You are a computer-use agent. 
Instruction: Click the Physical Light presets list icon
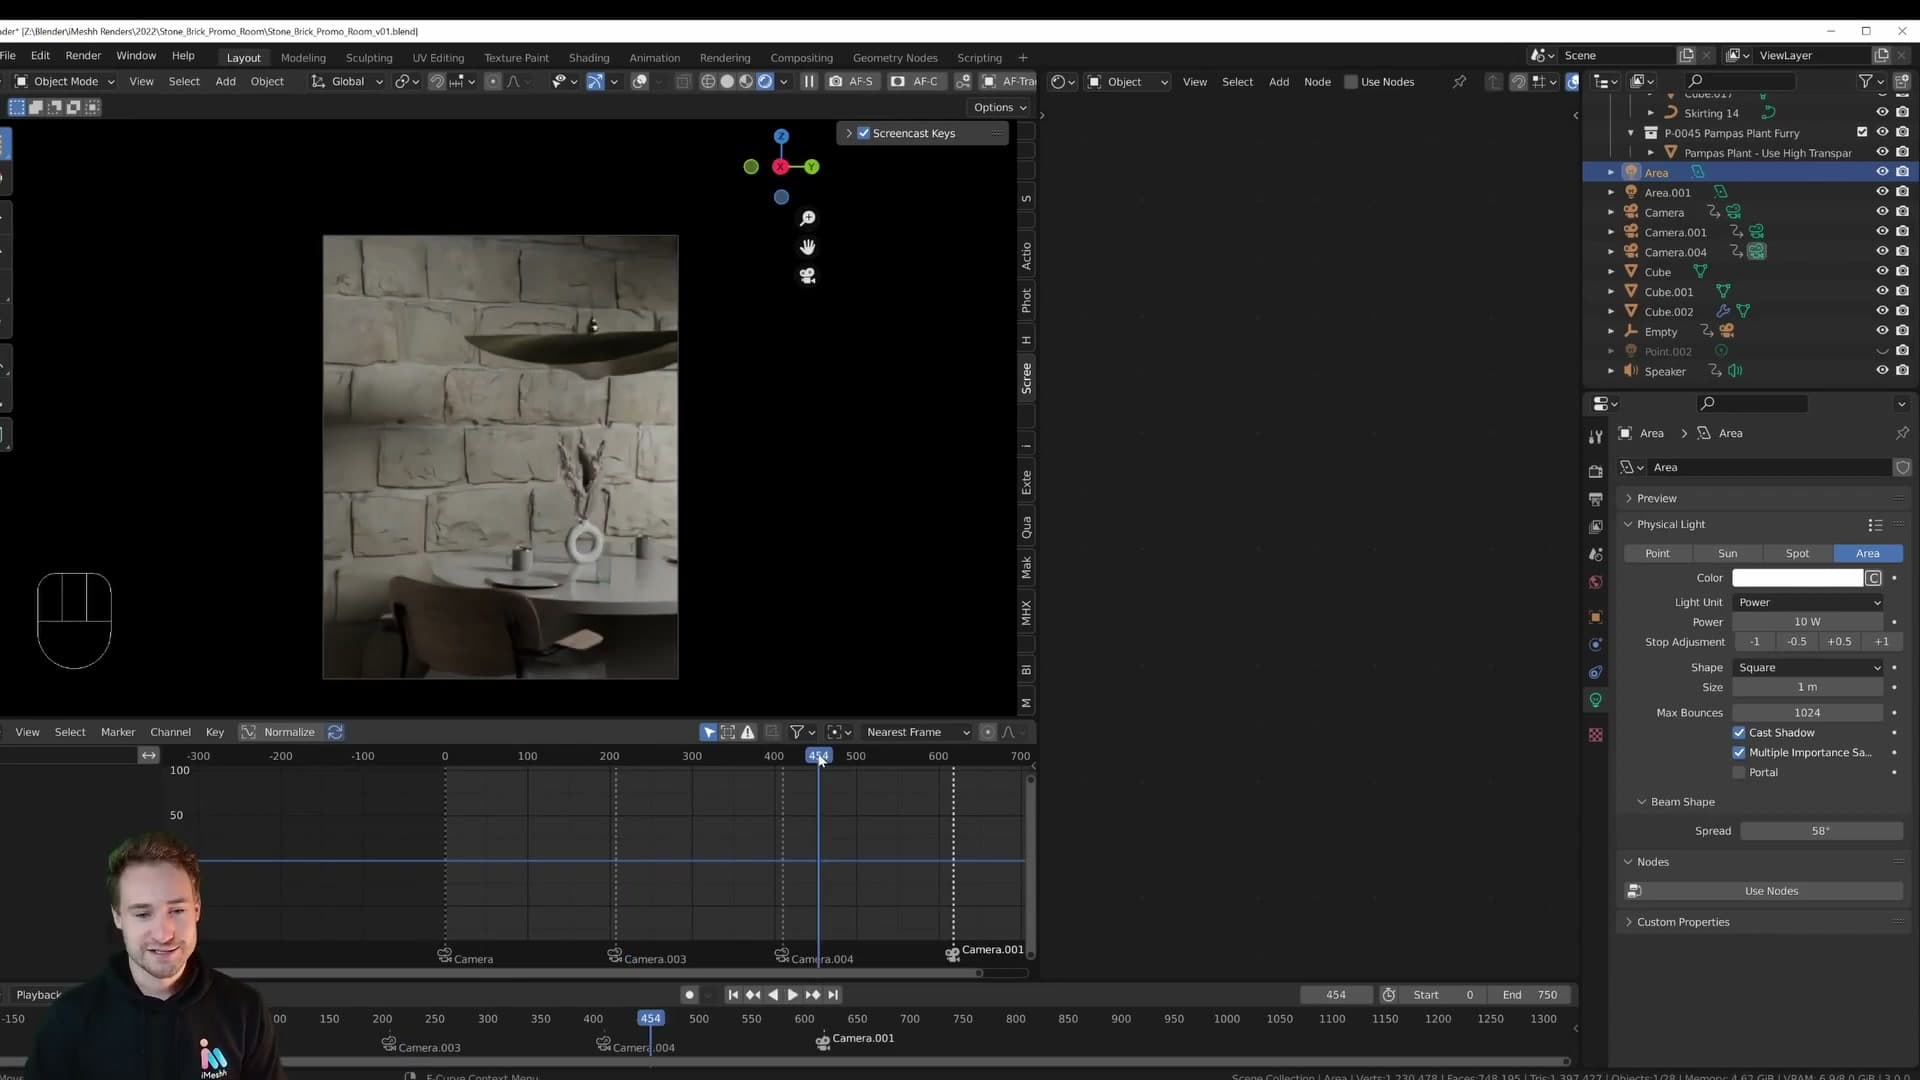point(1875,524)
